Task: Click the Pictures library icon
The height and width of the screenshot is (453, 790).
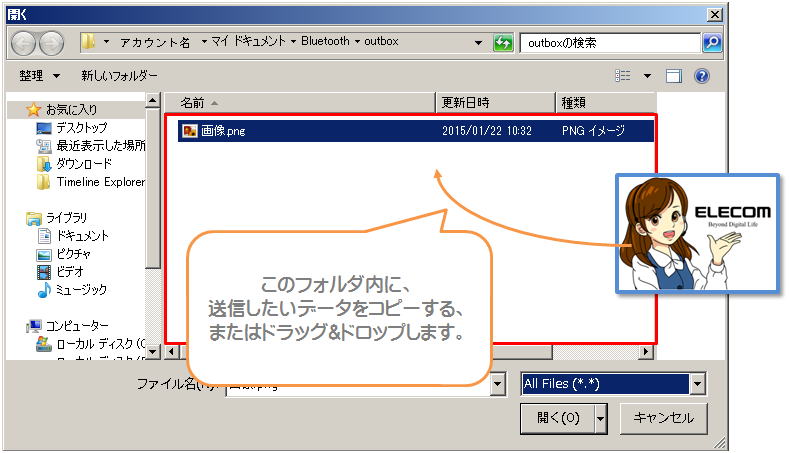Action: pos(44,254)
